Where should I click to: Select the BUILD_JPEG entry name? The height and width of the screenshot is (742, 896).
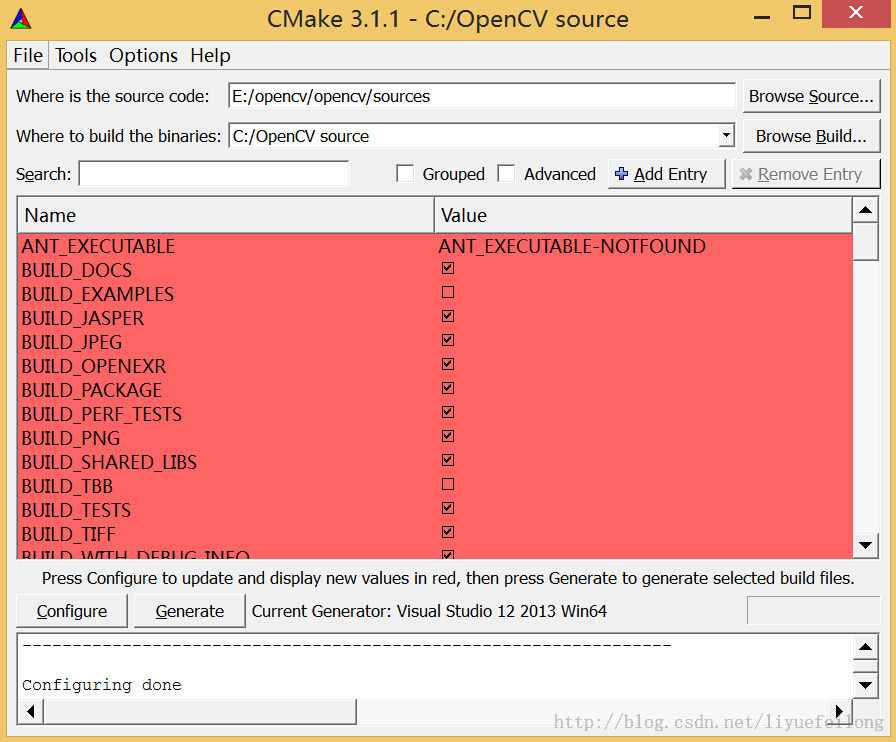[x=72, y=342]
